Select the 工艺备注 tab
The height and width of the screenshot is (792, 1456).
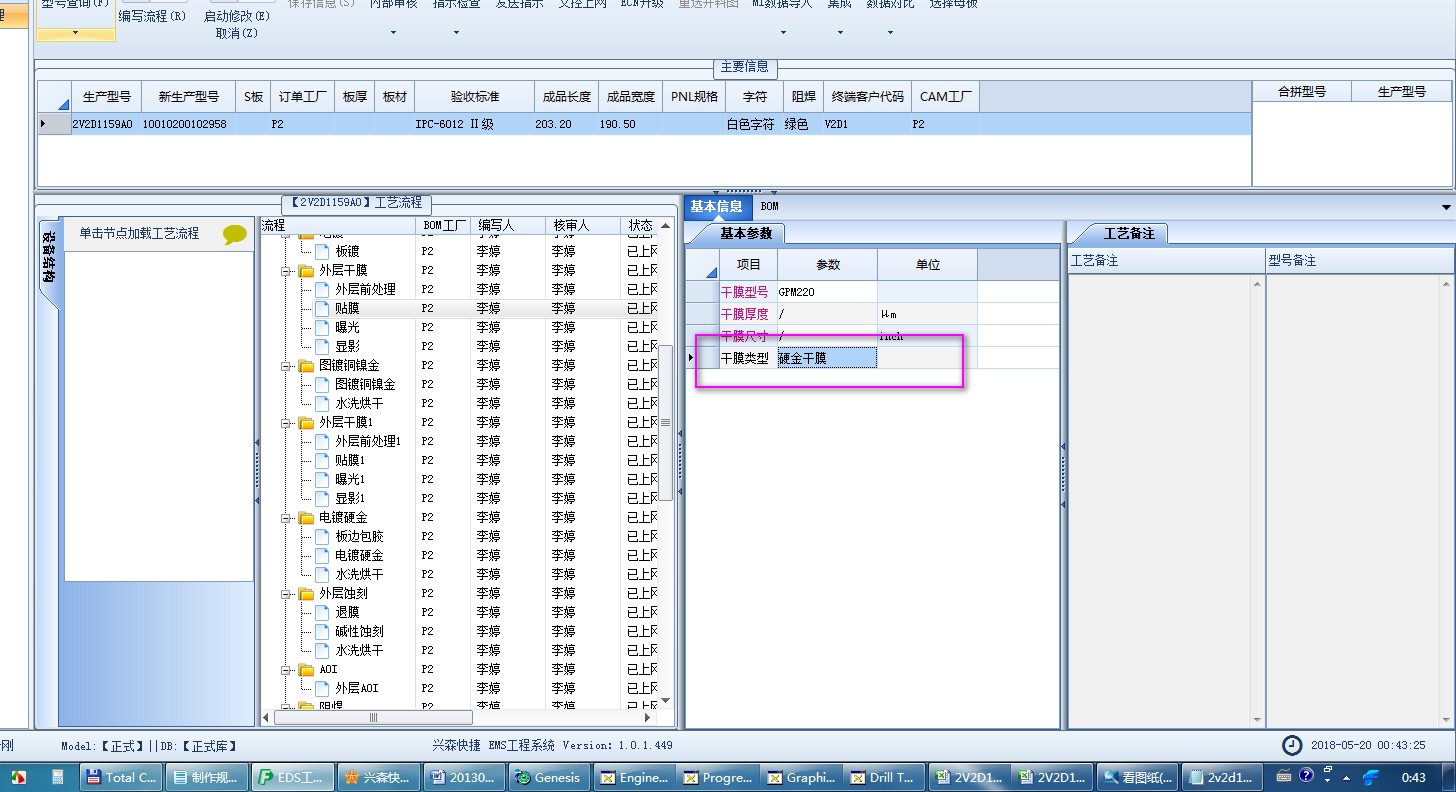tap(1129, 234)
